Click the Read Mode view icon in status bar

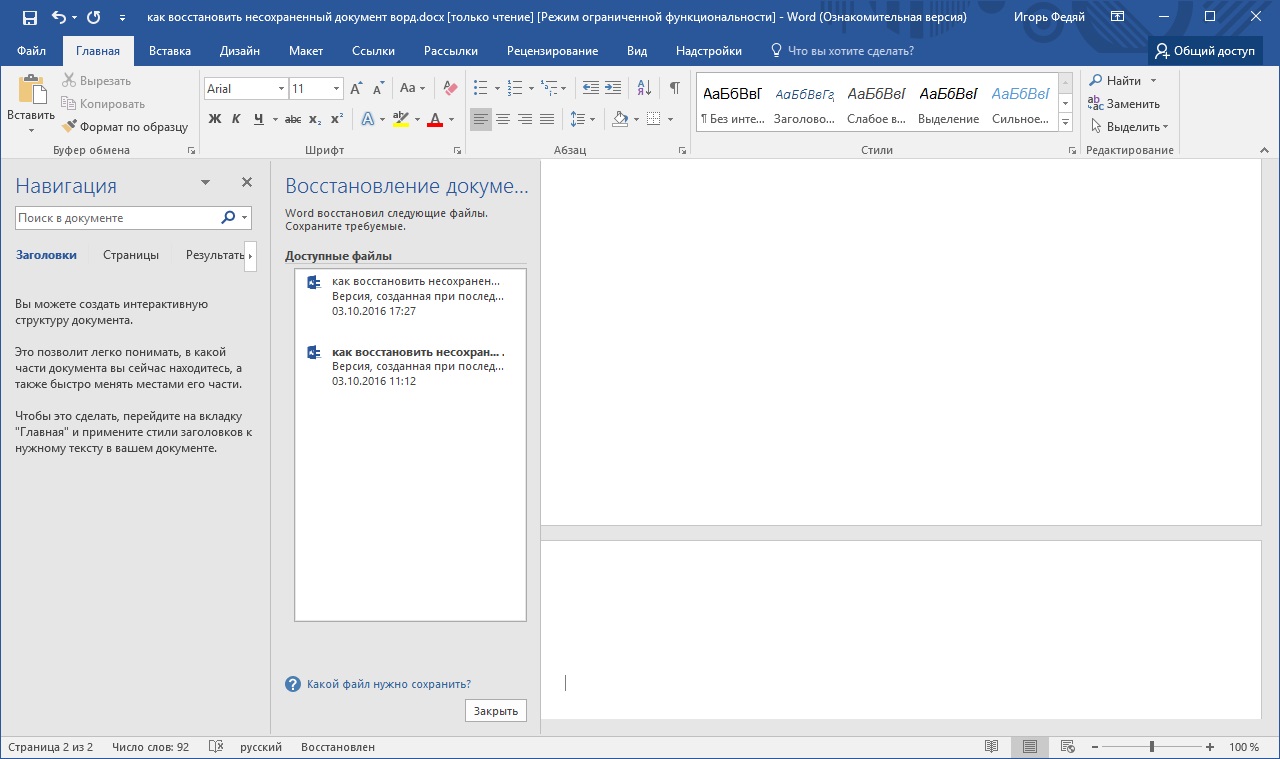coord(991,747)
